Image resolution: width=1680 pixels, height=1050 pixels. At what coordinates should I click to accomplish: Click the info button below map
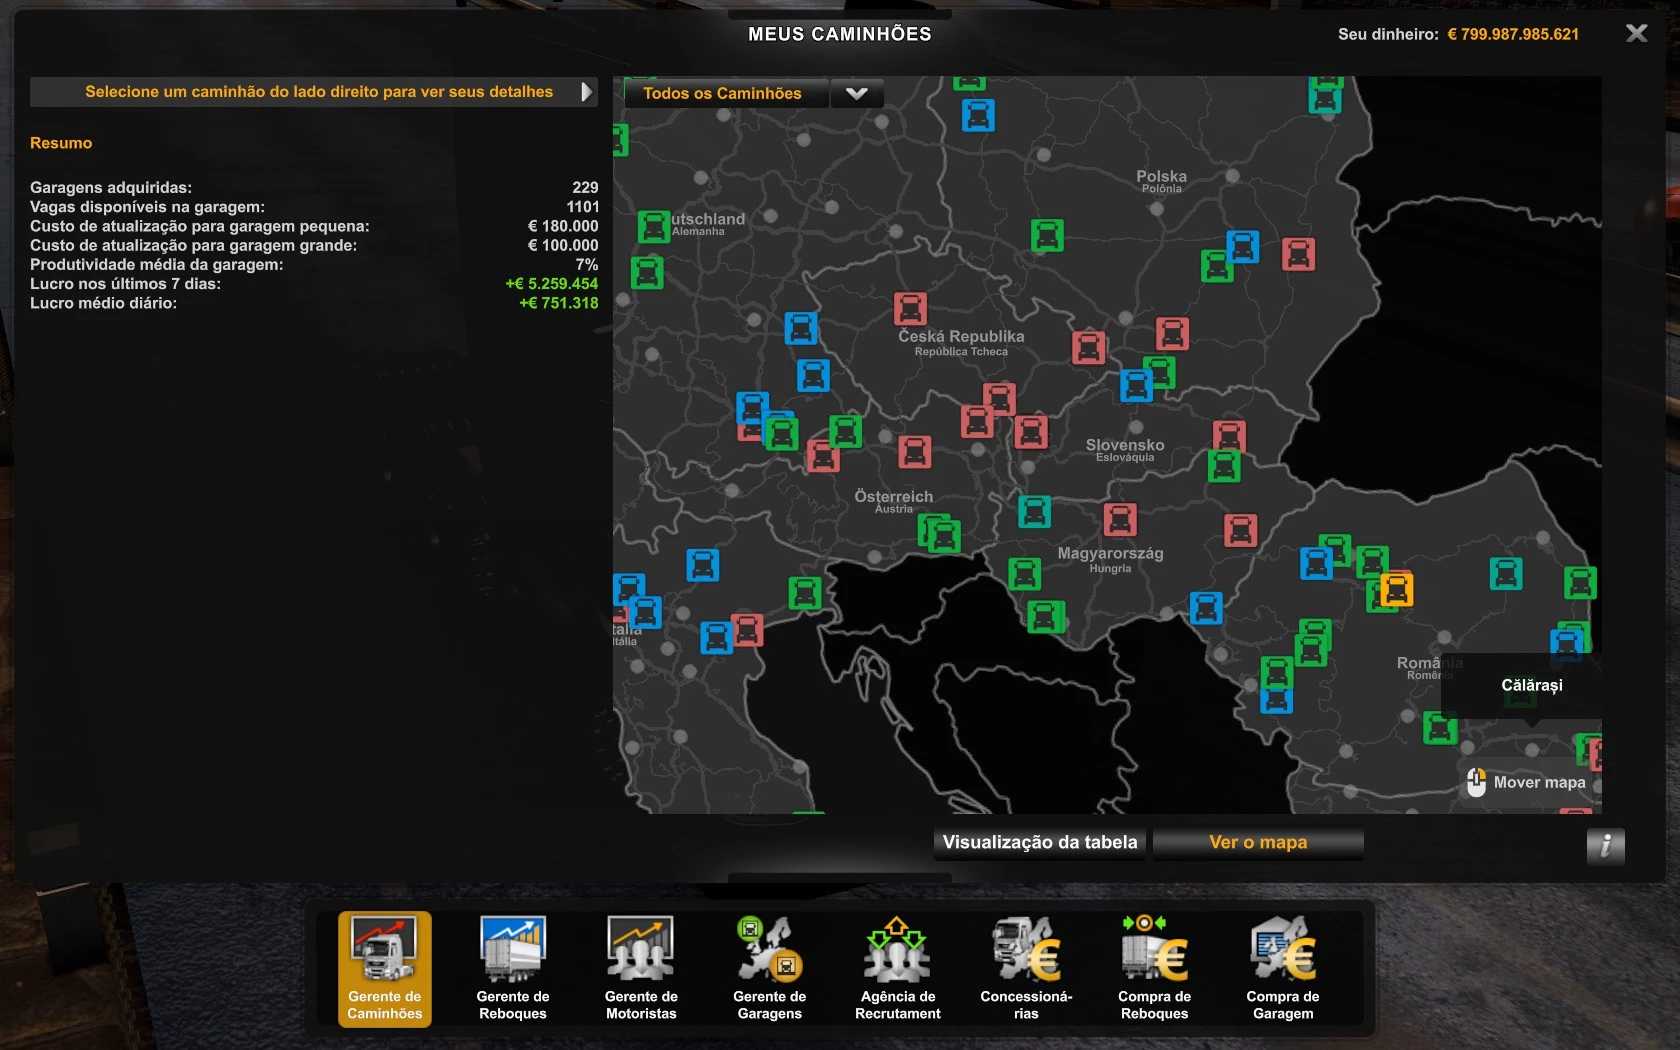click(1605, 846)
